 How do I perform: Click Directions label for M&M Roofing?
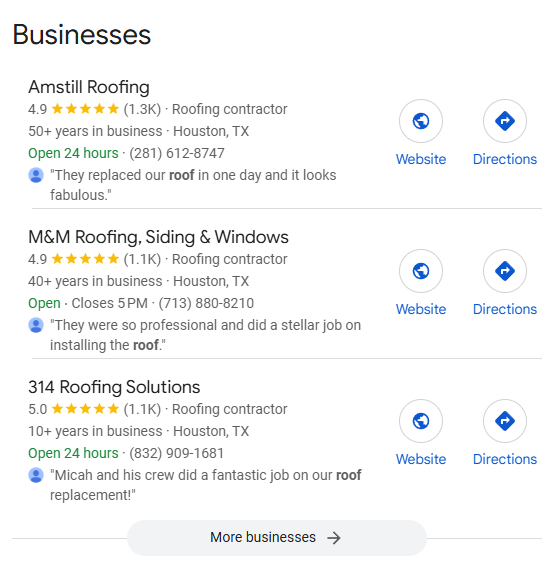pos(505,309)
